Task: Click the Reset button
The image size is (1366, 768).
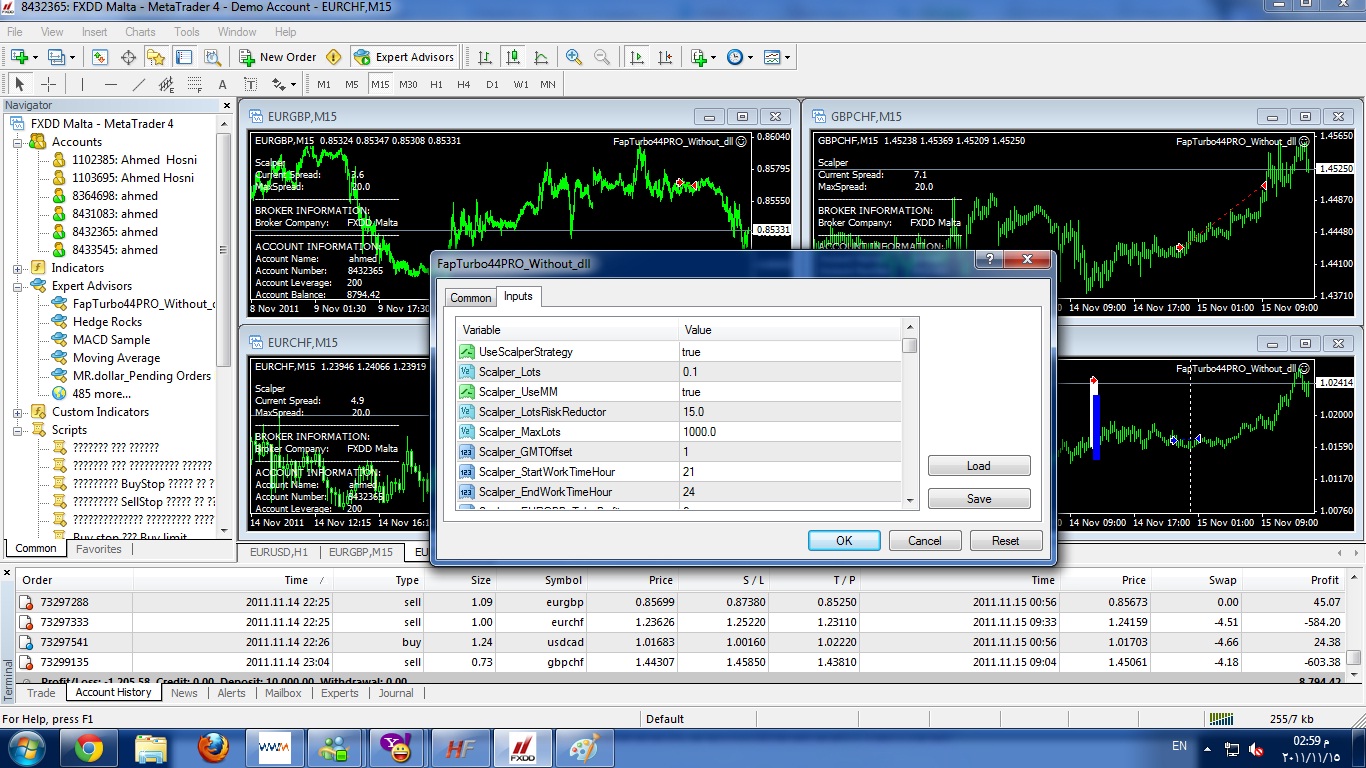Action: click(1006, 541)
